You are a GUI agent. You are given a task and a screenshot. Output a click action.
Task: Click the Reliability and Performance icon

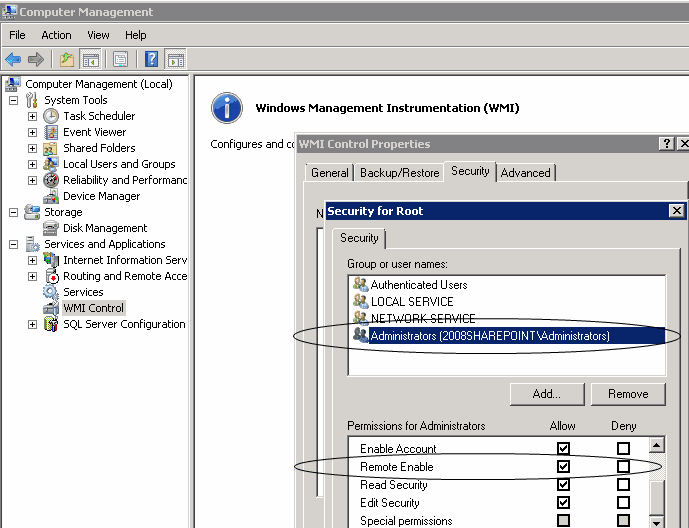click(51, 180)
